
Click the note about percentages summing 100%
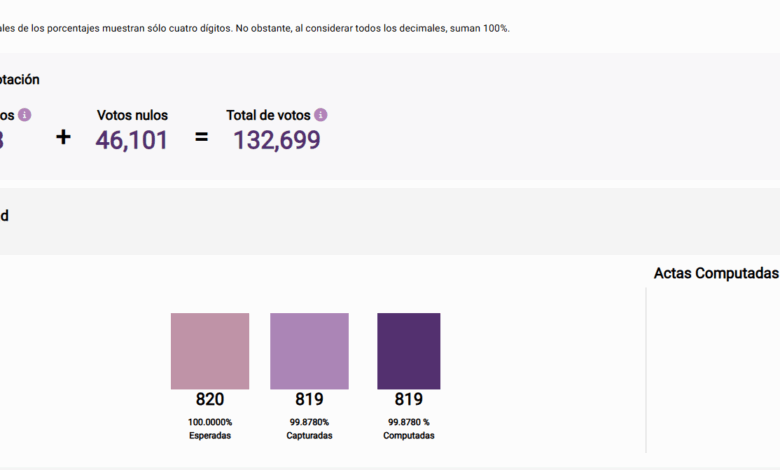coord(255,28)
